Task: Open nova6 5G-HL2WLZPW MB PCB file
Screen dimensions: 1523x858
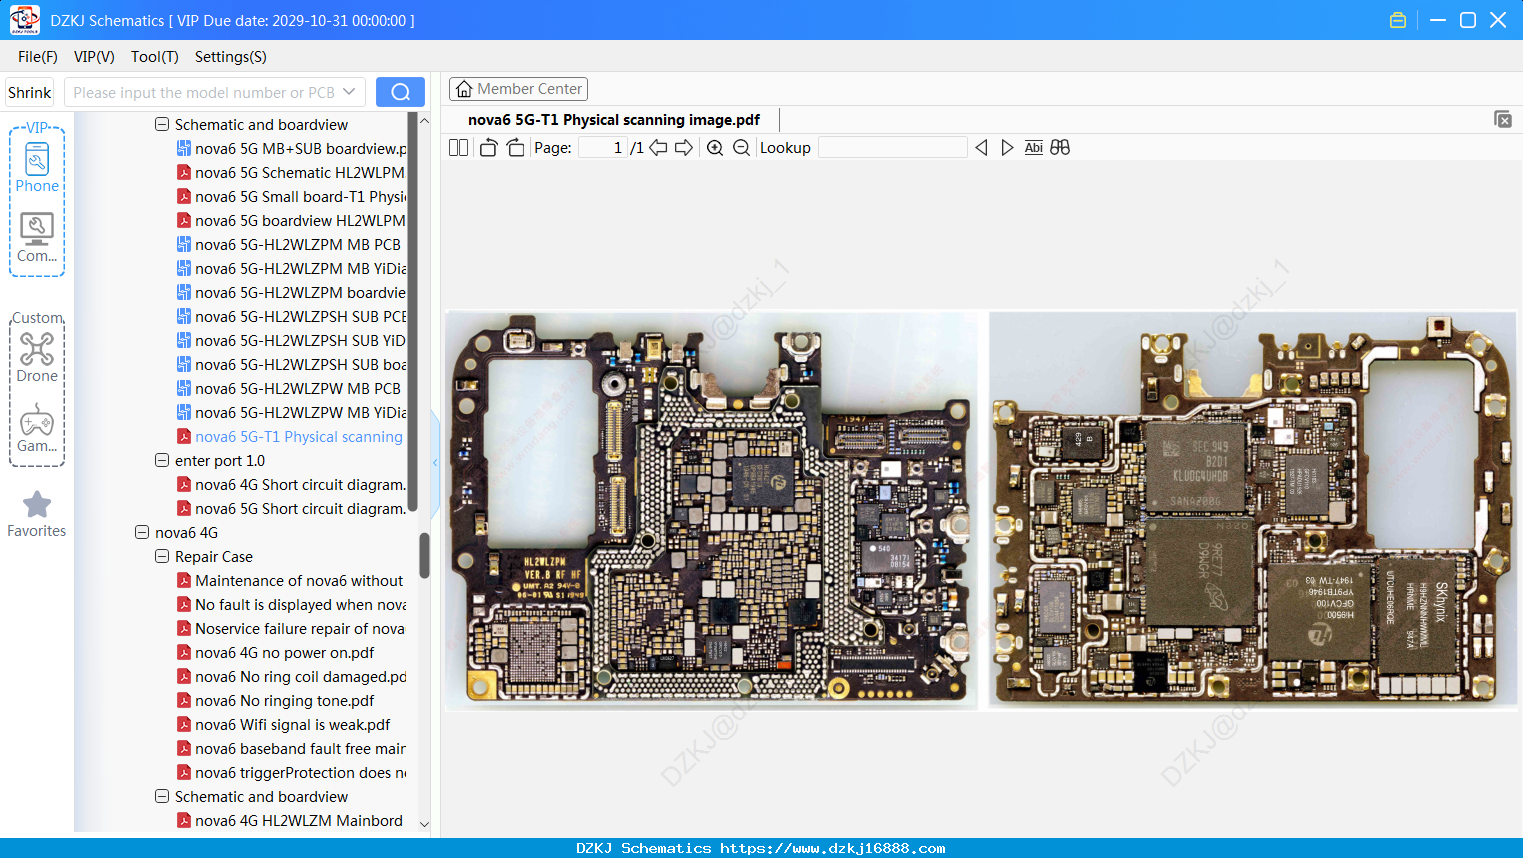Action: (289, 389)
